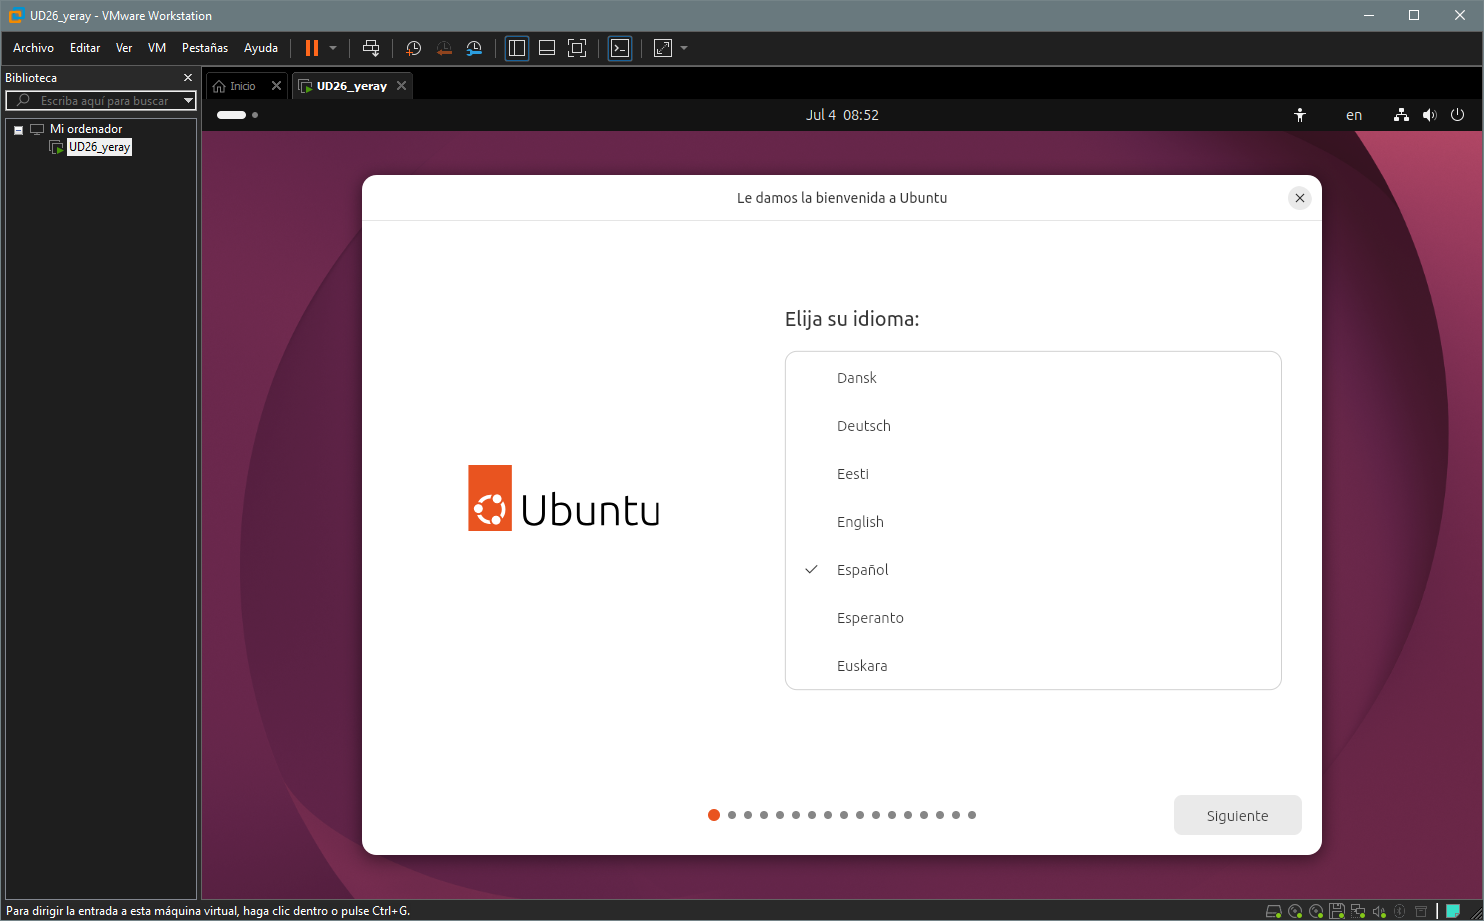Close the Ubuntu welcome dialog
Viewport: 1484px width, 921px height.
[1299, 198]
